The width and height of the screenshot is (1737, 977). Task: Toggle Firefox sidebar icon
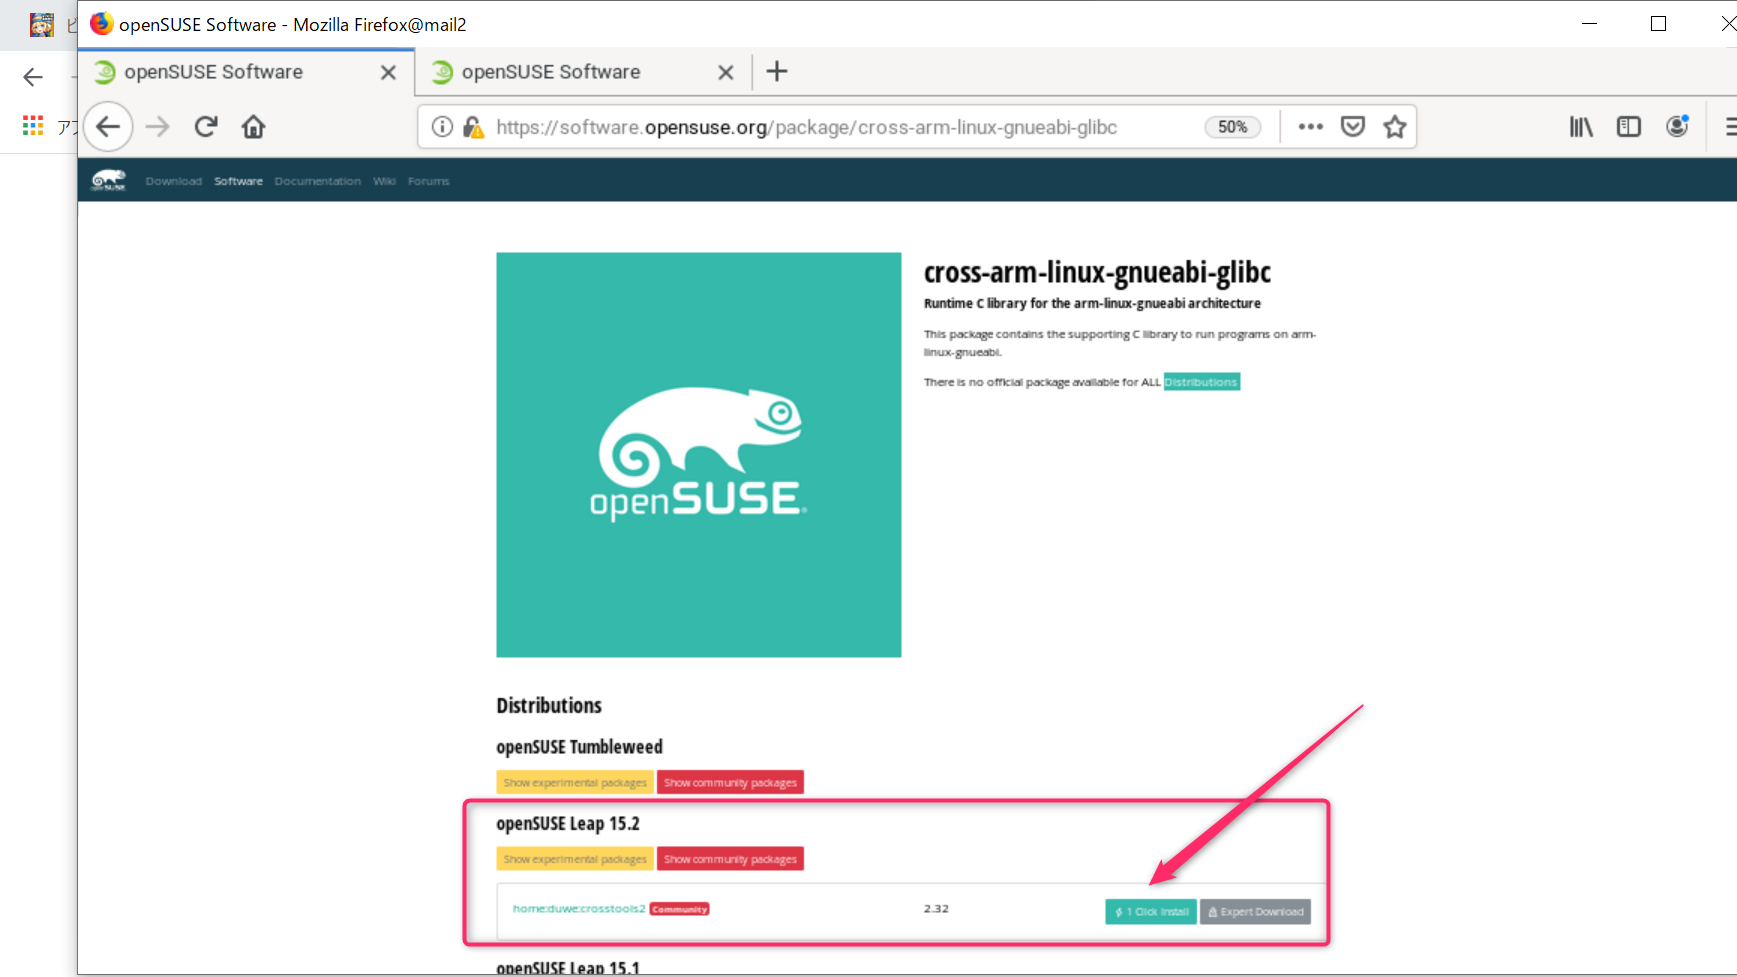coord(1629,127)
